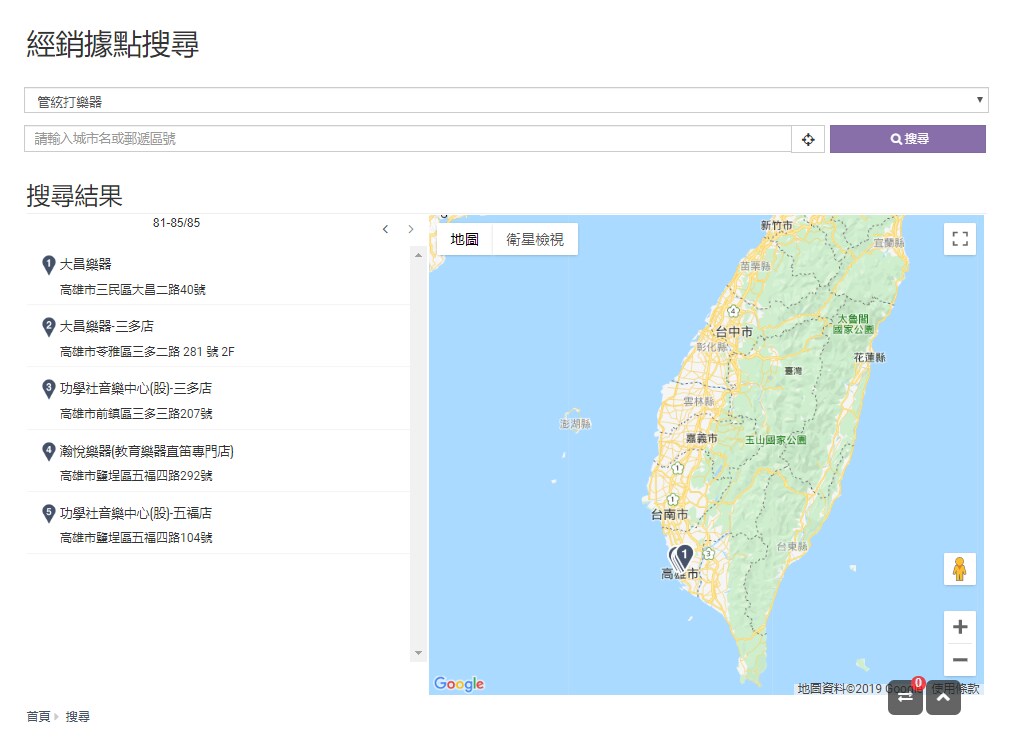Viewport: 1032px width, 739px height.
Task: Go to previous results page arrow
Action: [386, 229]
